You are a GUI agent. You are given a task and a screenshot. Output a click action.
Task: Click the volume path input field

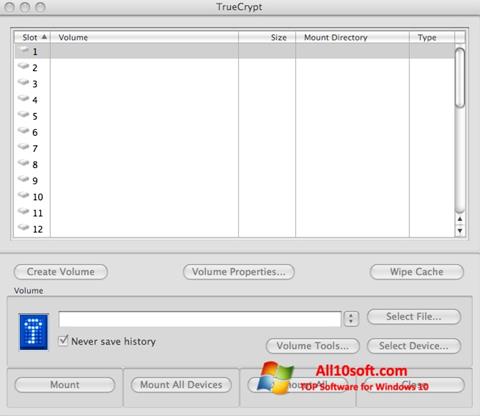point(200,319)
